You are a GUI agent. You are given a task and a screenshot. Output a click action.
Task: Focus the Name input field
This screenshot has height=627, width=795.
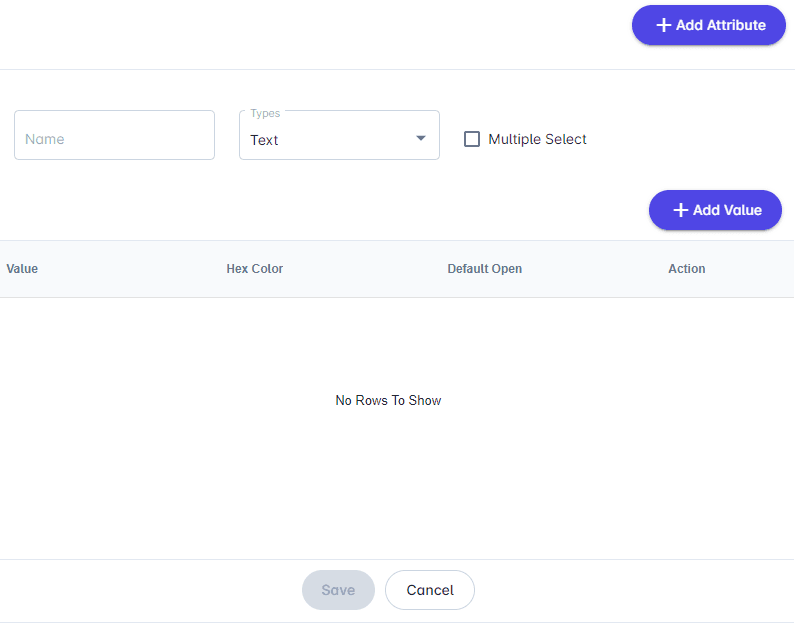pyautogui.click(x=114, y=135)
